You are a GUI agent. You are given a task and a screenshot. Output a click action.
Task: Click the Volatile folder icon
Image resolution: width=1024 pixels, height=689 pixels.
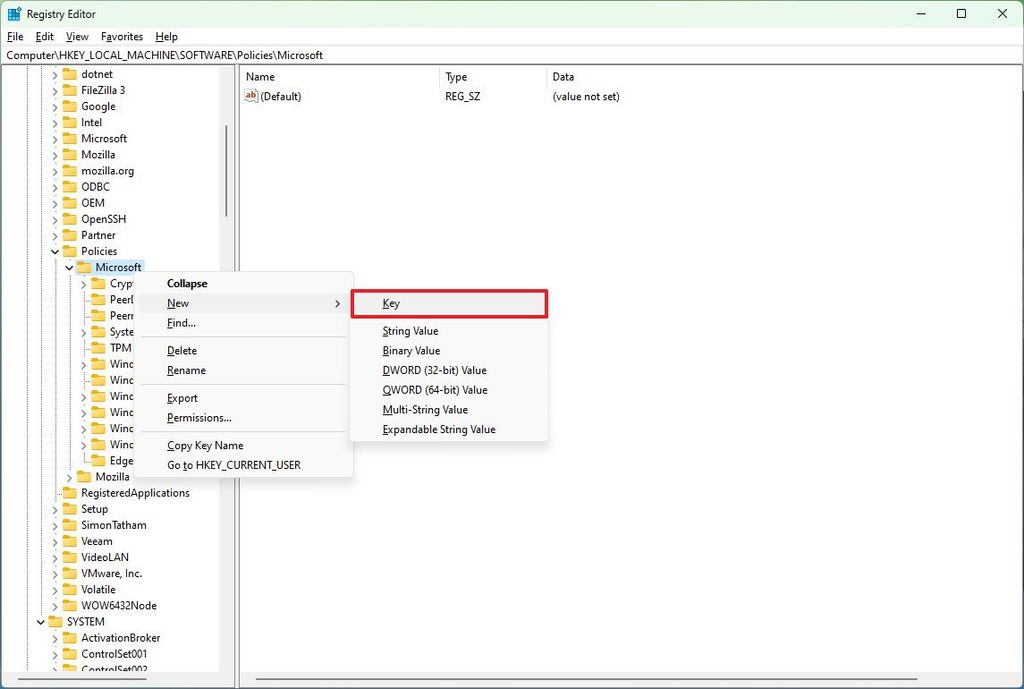pyautogui.click(x=70, y=589)
